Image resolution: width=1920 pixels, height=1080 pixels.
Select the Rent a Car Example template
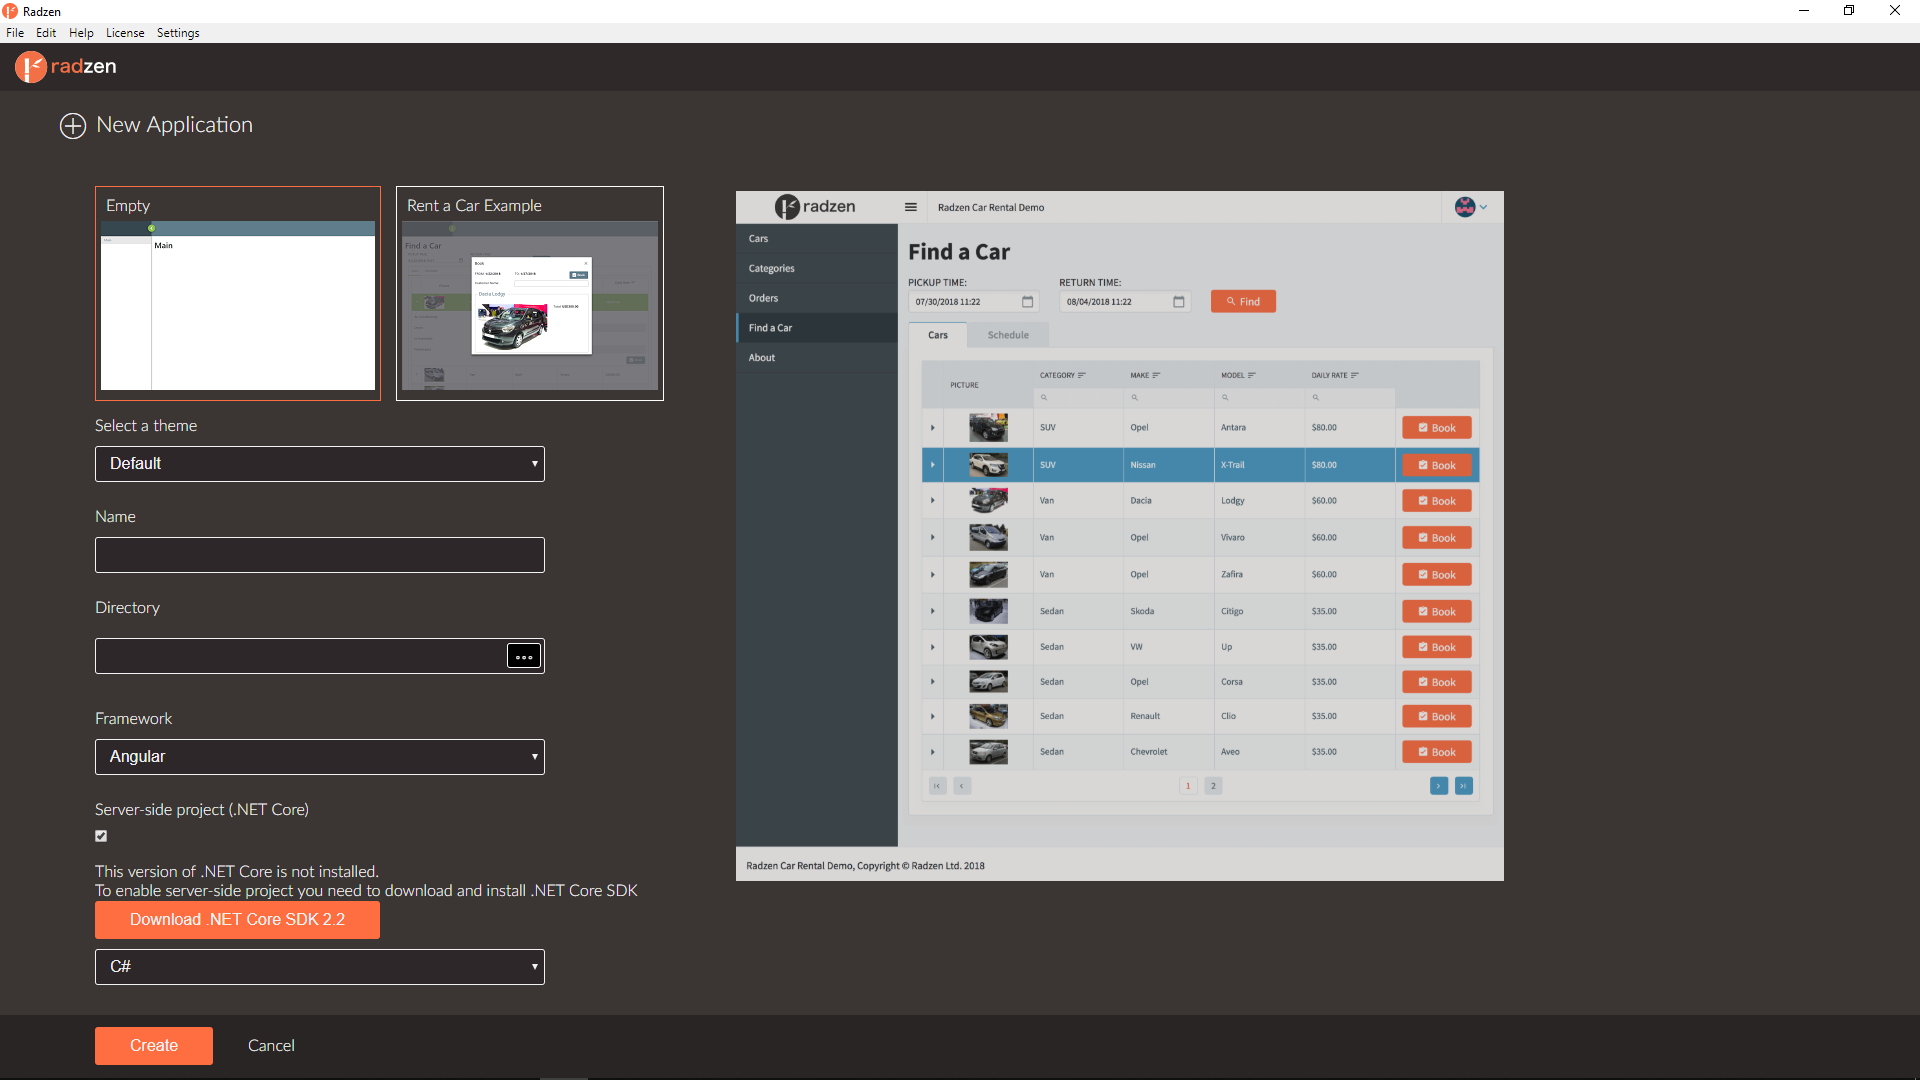(x=530, y=293)
